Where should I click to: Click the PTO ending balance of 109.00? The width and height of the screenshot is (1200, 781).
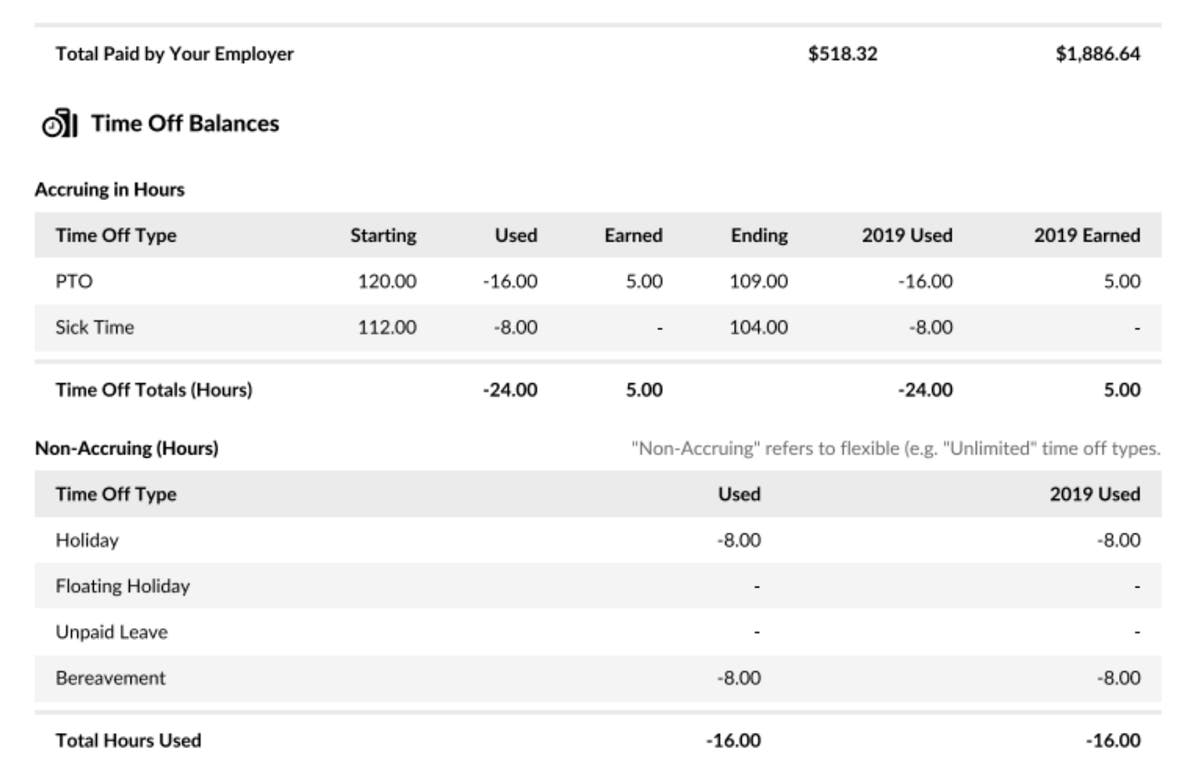759,281
